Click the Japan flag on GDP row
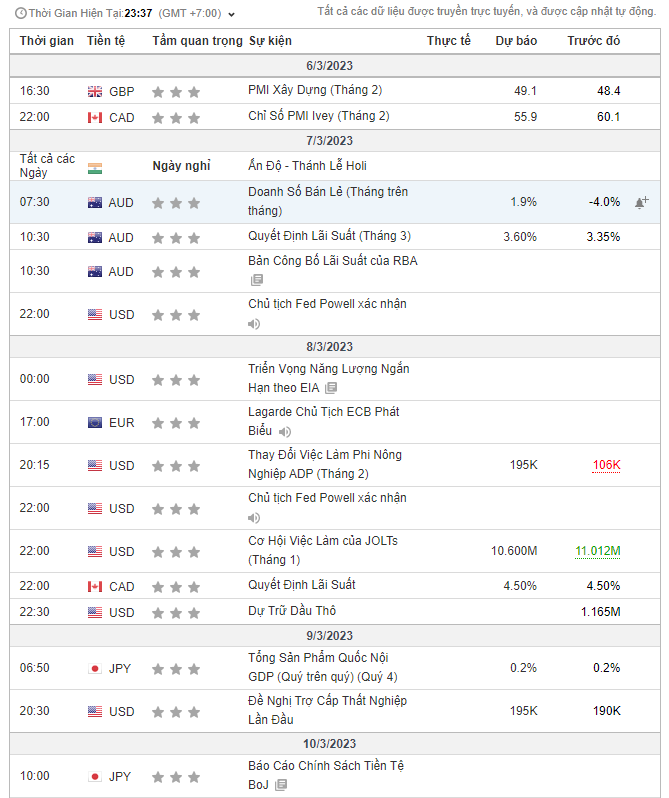Viewport: 669px width, 798px height. click(x=95, y=668)
